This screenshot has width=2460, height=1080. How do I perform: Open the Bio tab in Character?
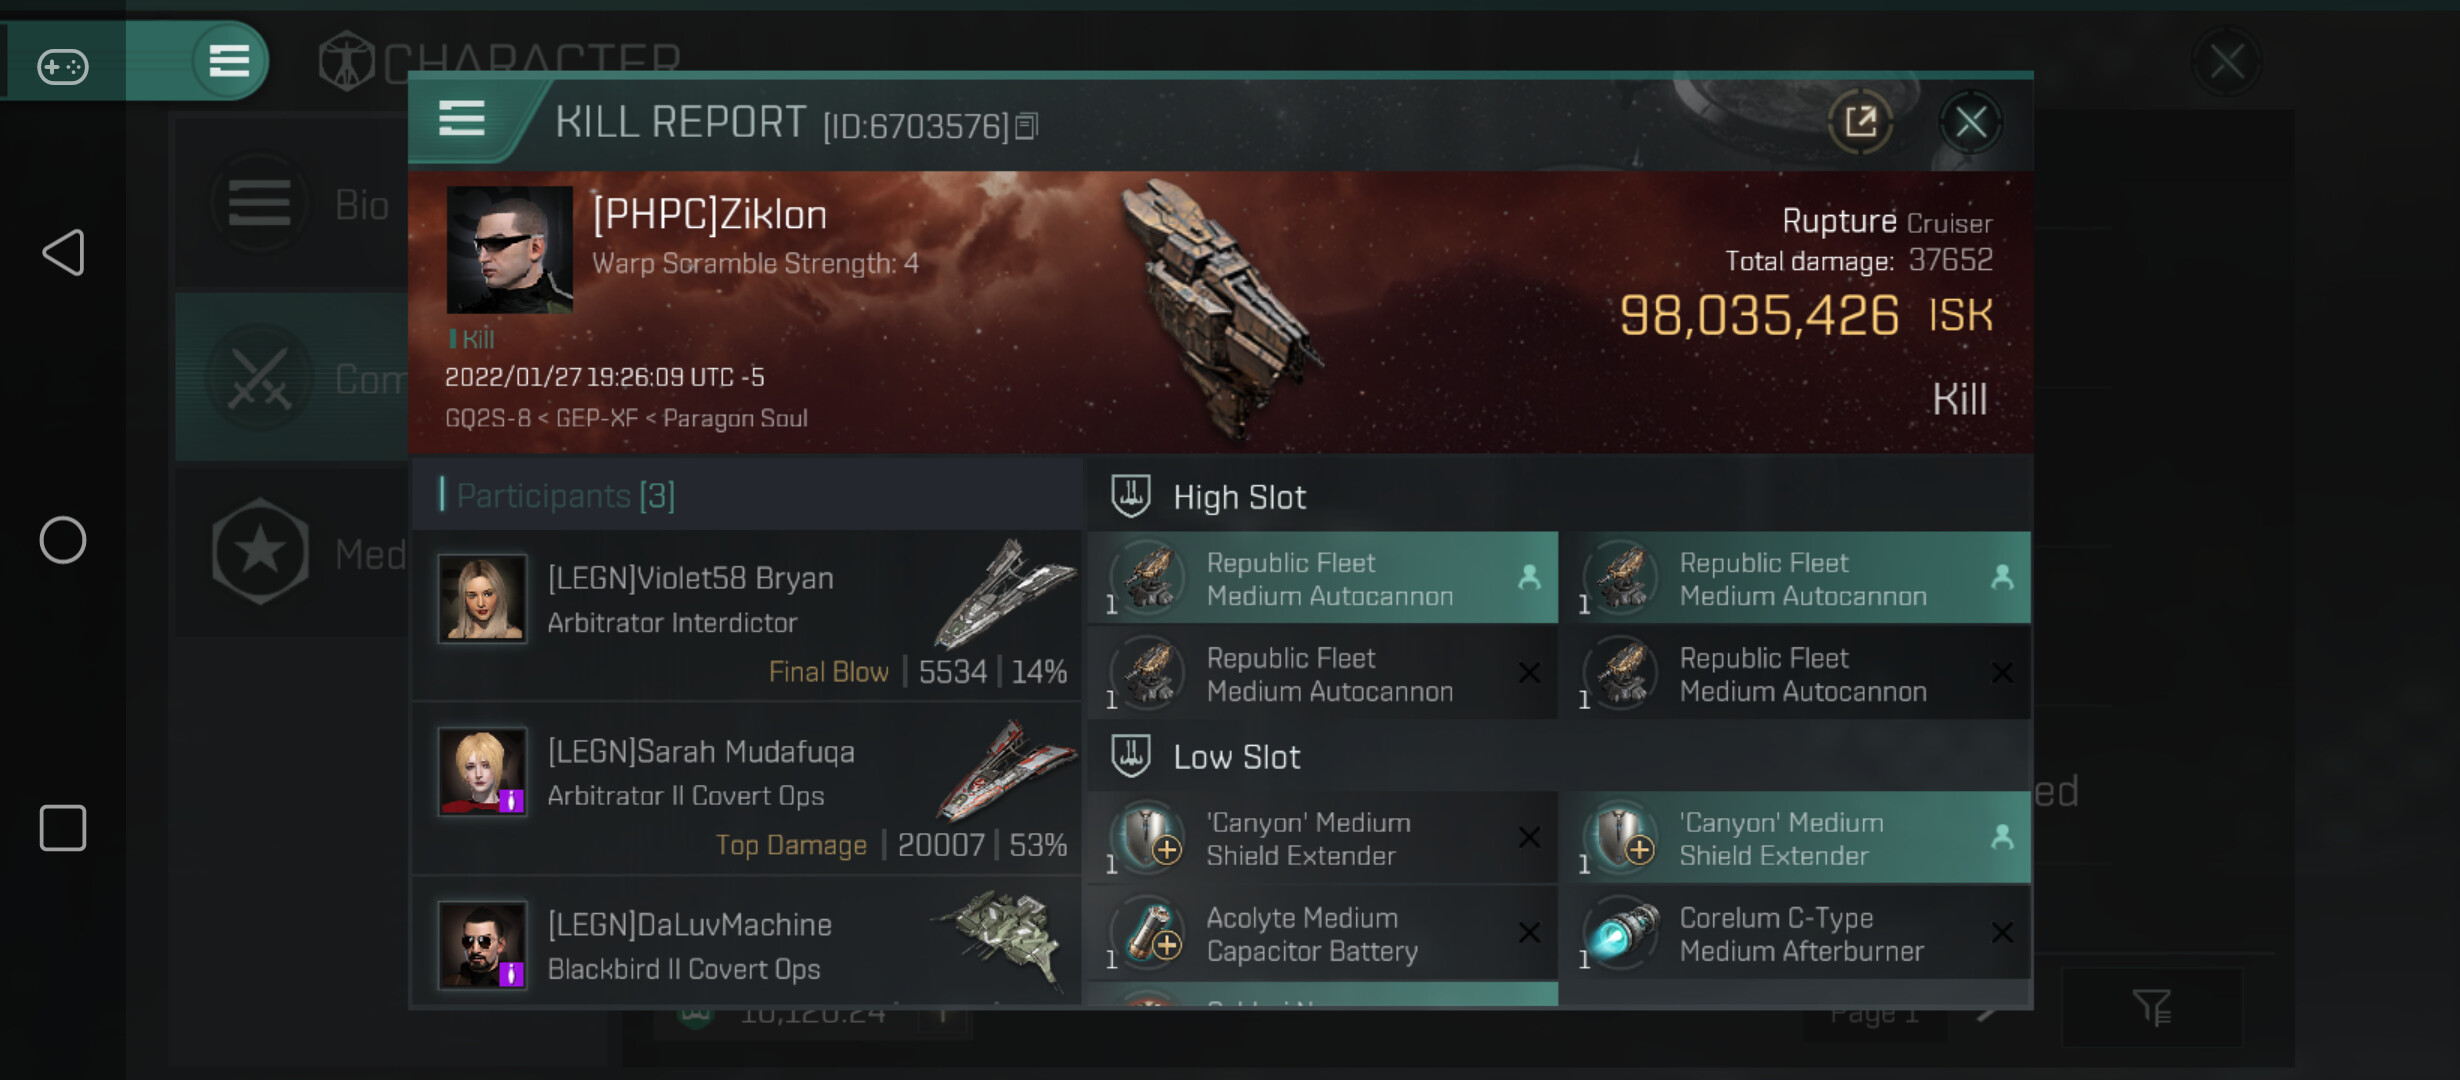click(300, 205)
